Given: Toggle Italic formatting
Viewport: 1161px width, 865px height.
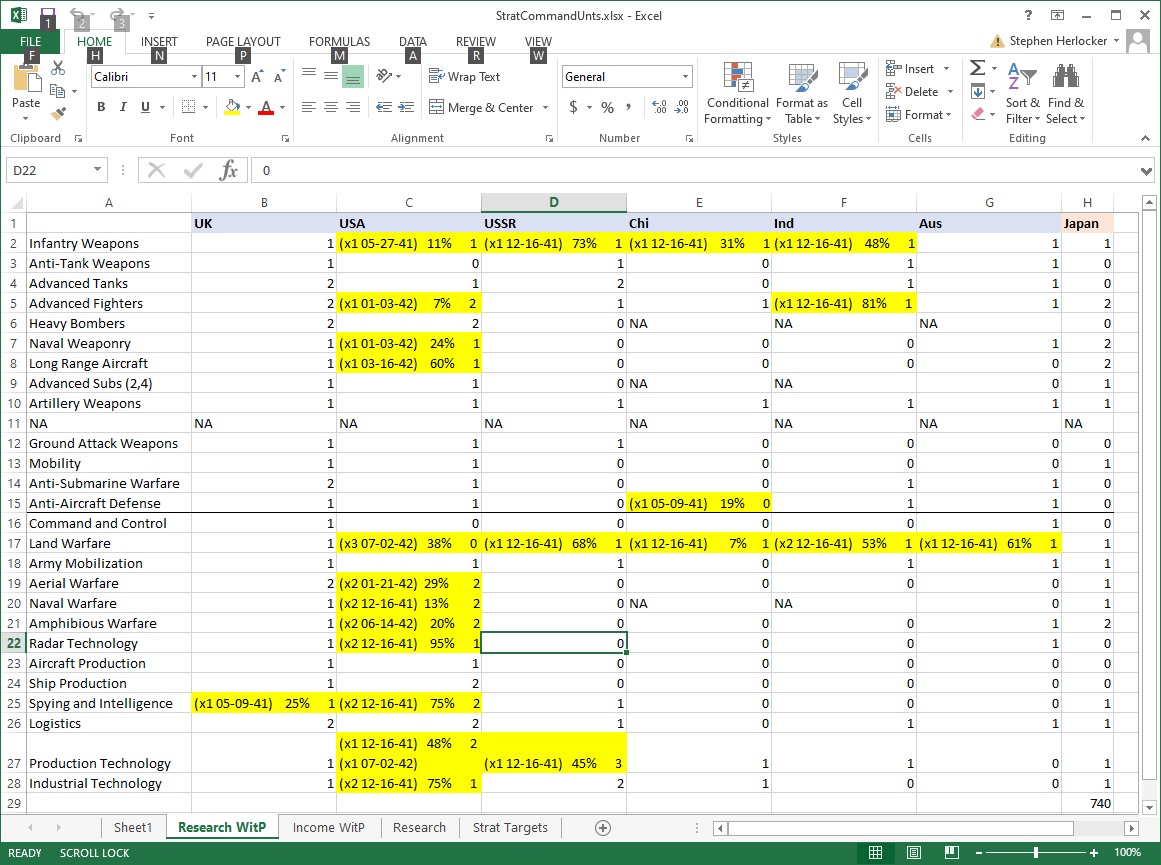Looking at the screenshot, I should [x=123, y=107].
